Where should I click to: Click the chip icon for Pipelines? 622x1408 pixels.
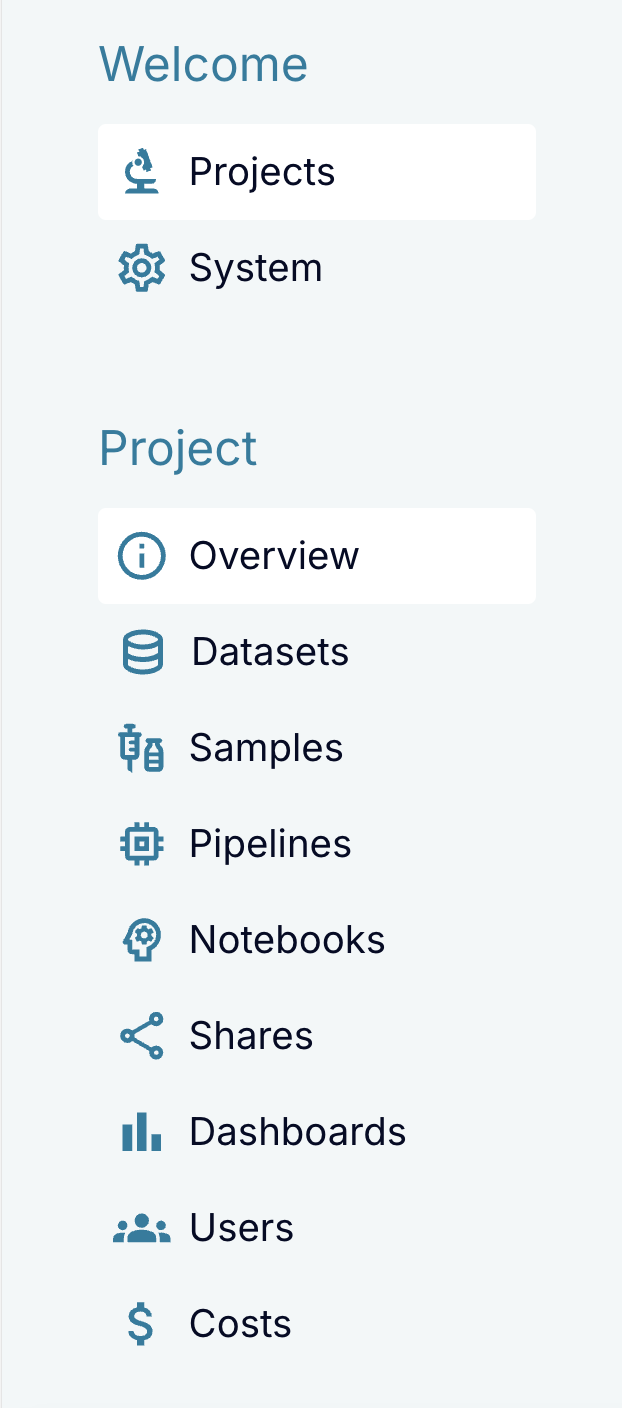[141, 844]
